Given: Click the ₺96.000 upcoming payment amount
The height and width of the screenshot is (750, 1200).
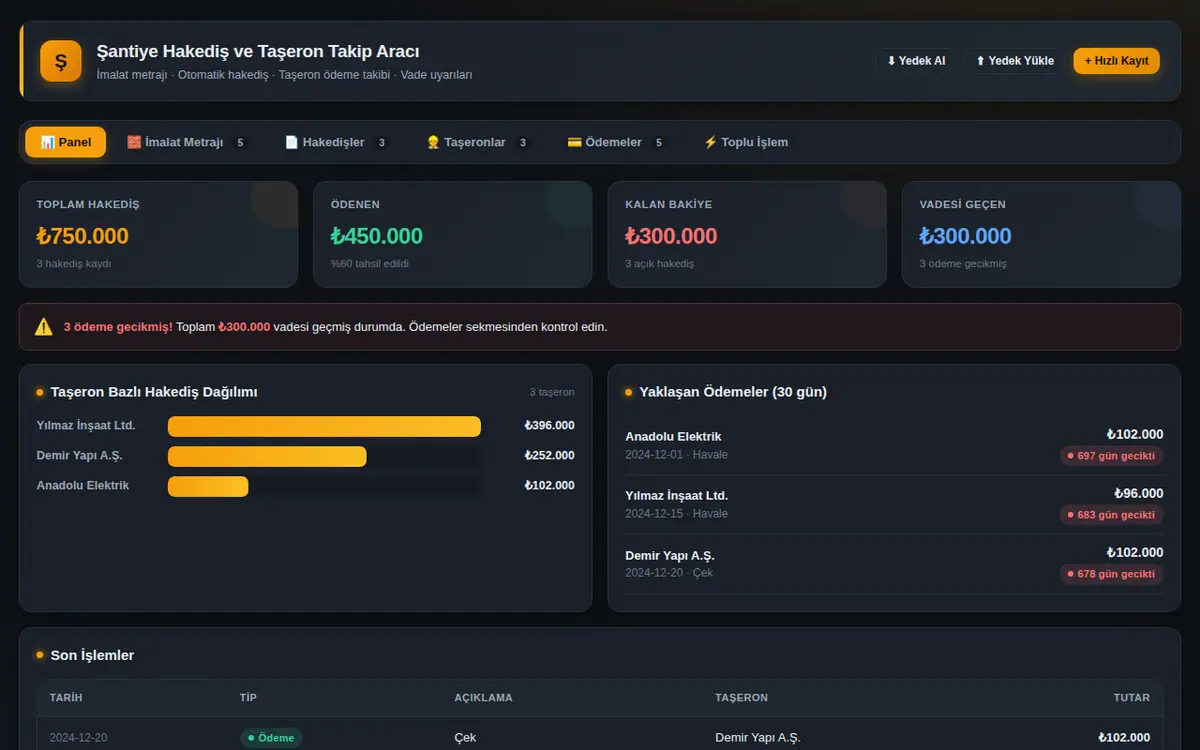Looking at the screenshot, I should click(1139, 494).
